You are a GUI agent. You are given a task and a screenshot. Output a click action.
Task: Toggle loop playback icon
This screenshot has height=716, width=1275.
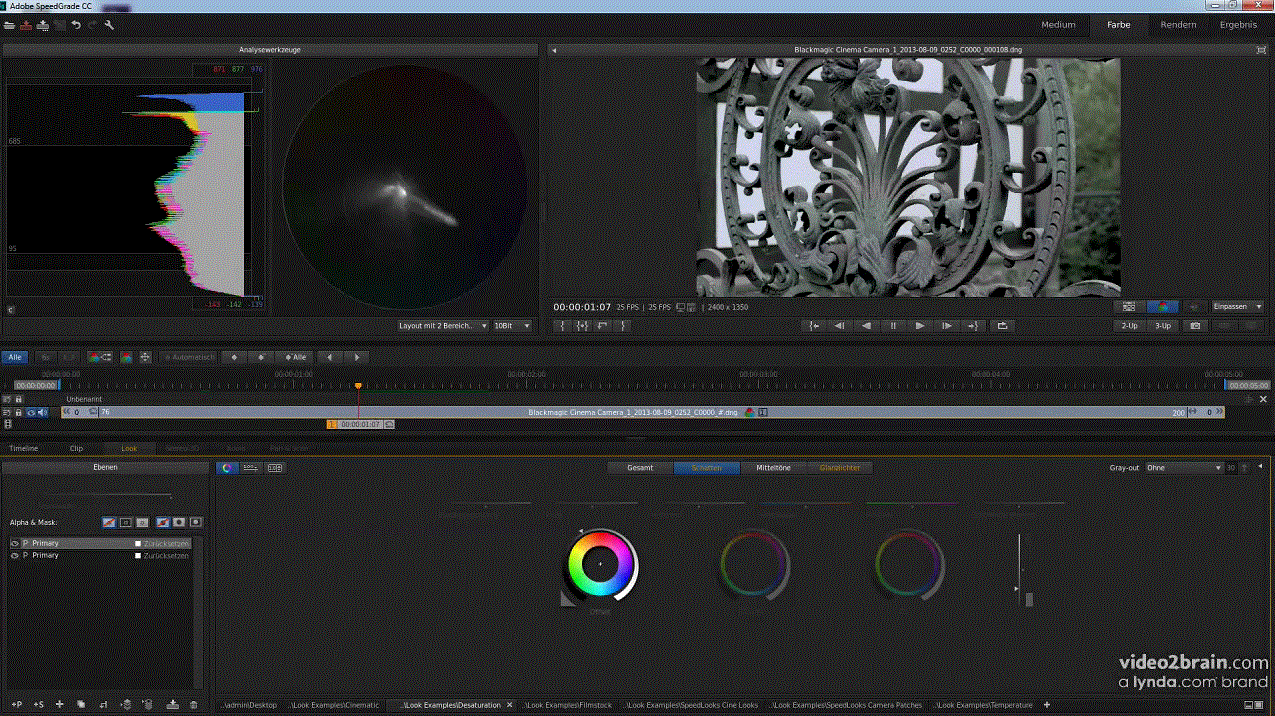pos(1002,326)
